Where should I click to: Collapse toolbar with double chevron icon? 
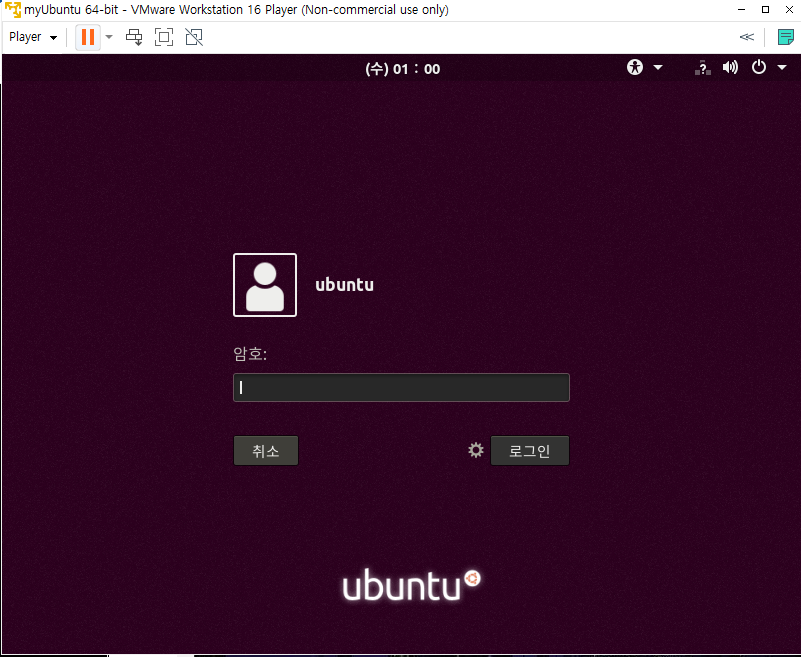747,37
